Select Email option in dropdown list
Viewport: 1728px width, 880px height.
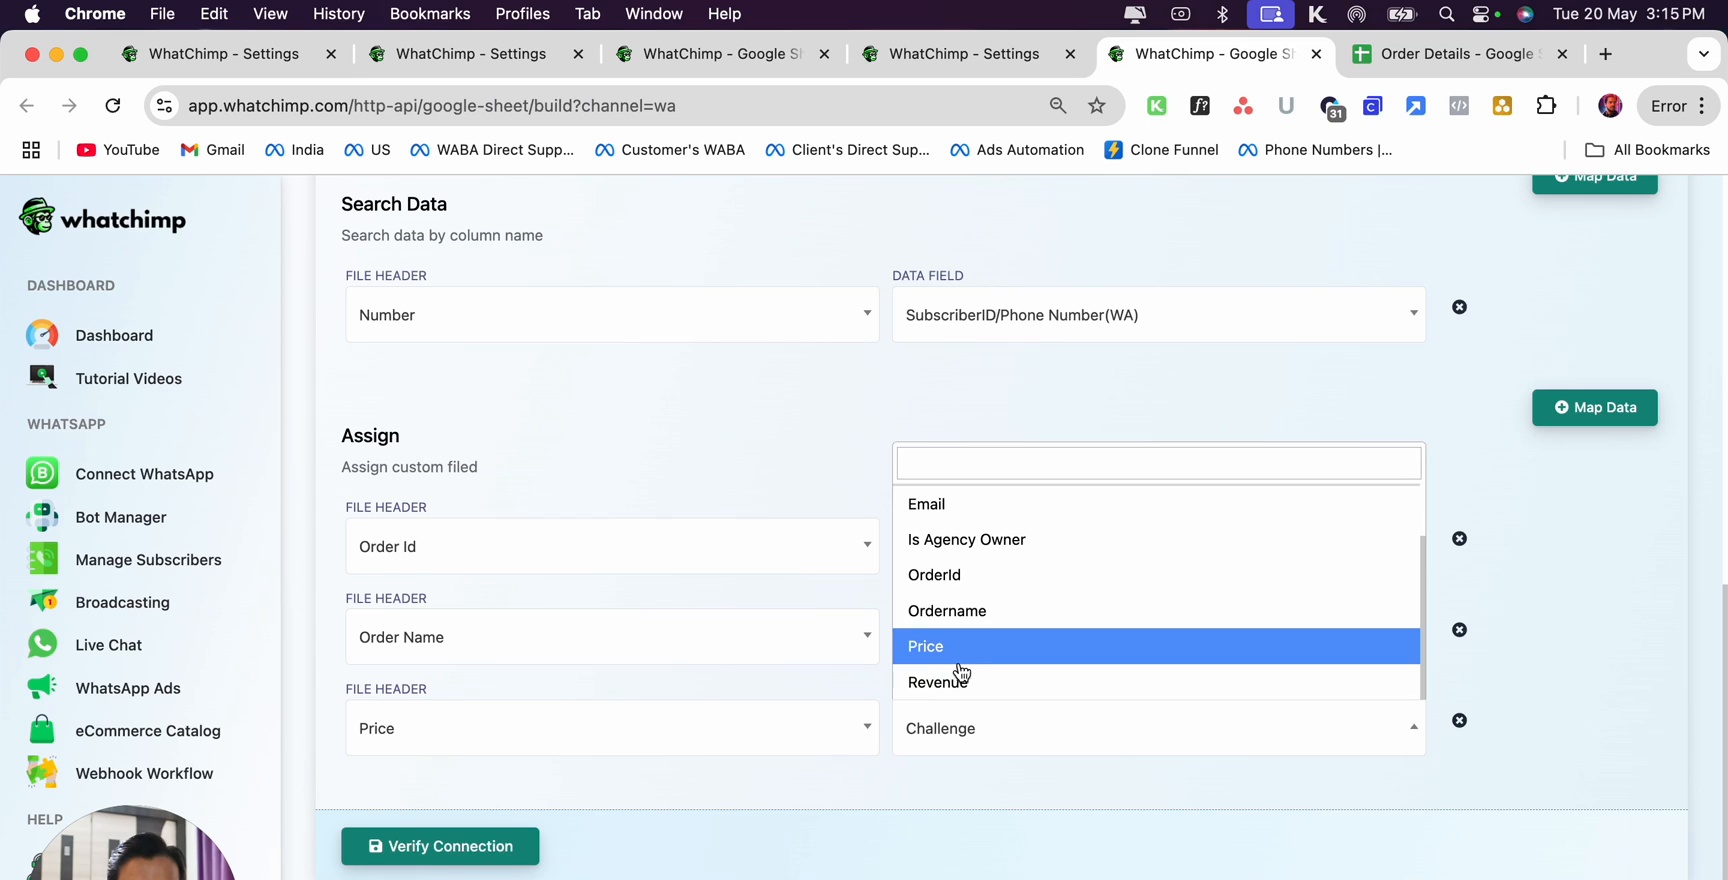pos(1156,504)
